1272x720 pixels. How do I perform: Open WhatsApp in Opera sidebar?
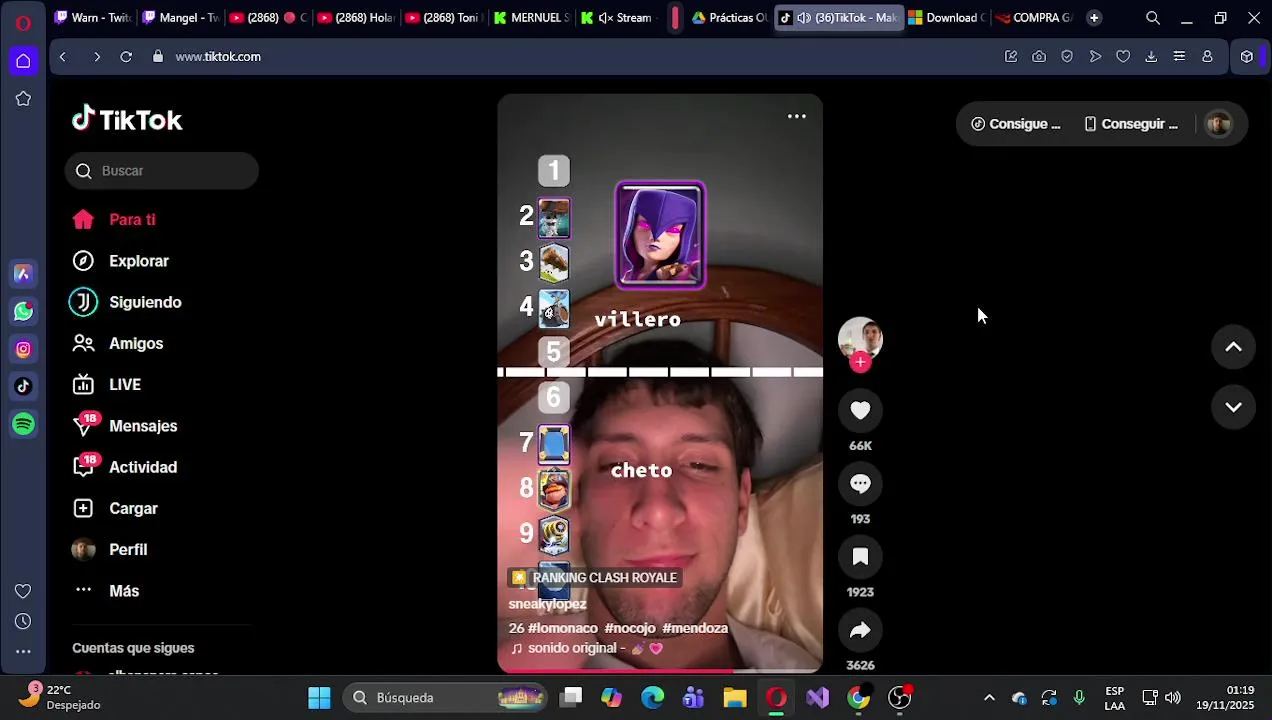click(x=23, y=312)
